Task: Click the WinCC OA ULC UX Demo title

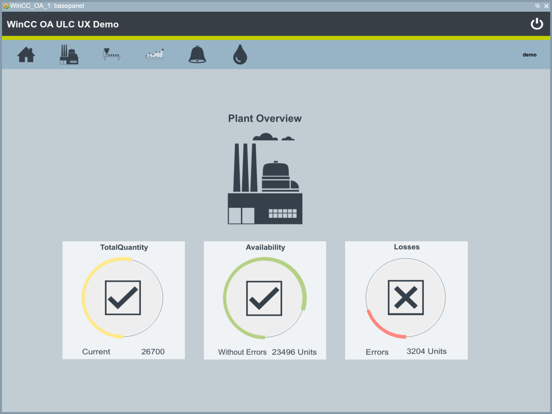Action: click(63, 24)
